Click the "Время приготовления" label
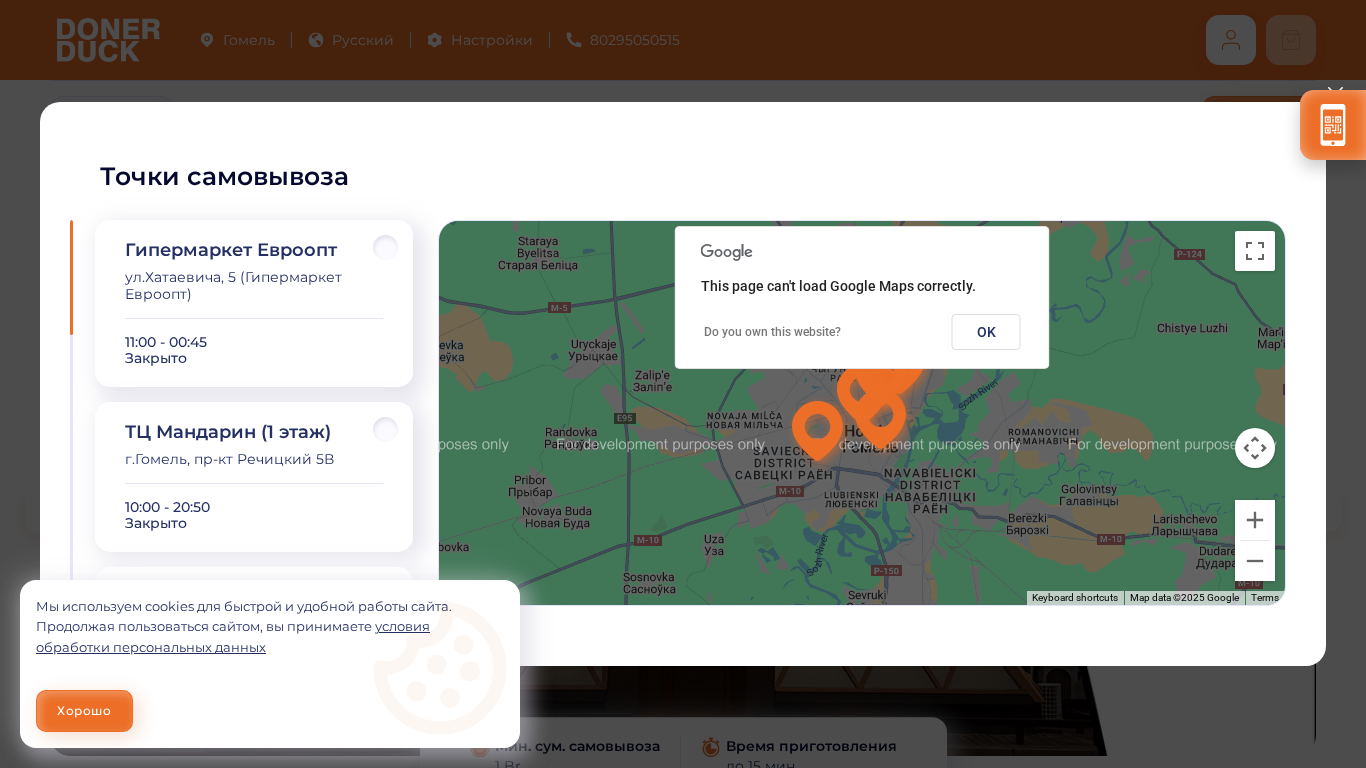This screenshot has height=768, width=1366. point(811,746)
